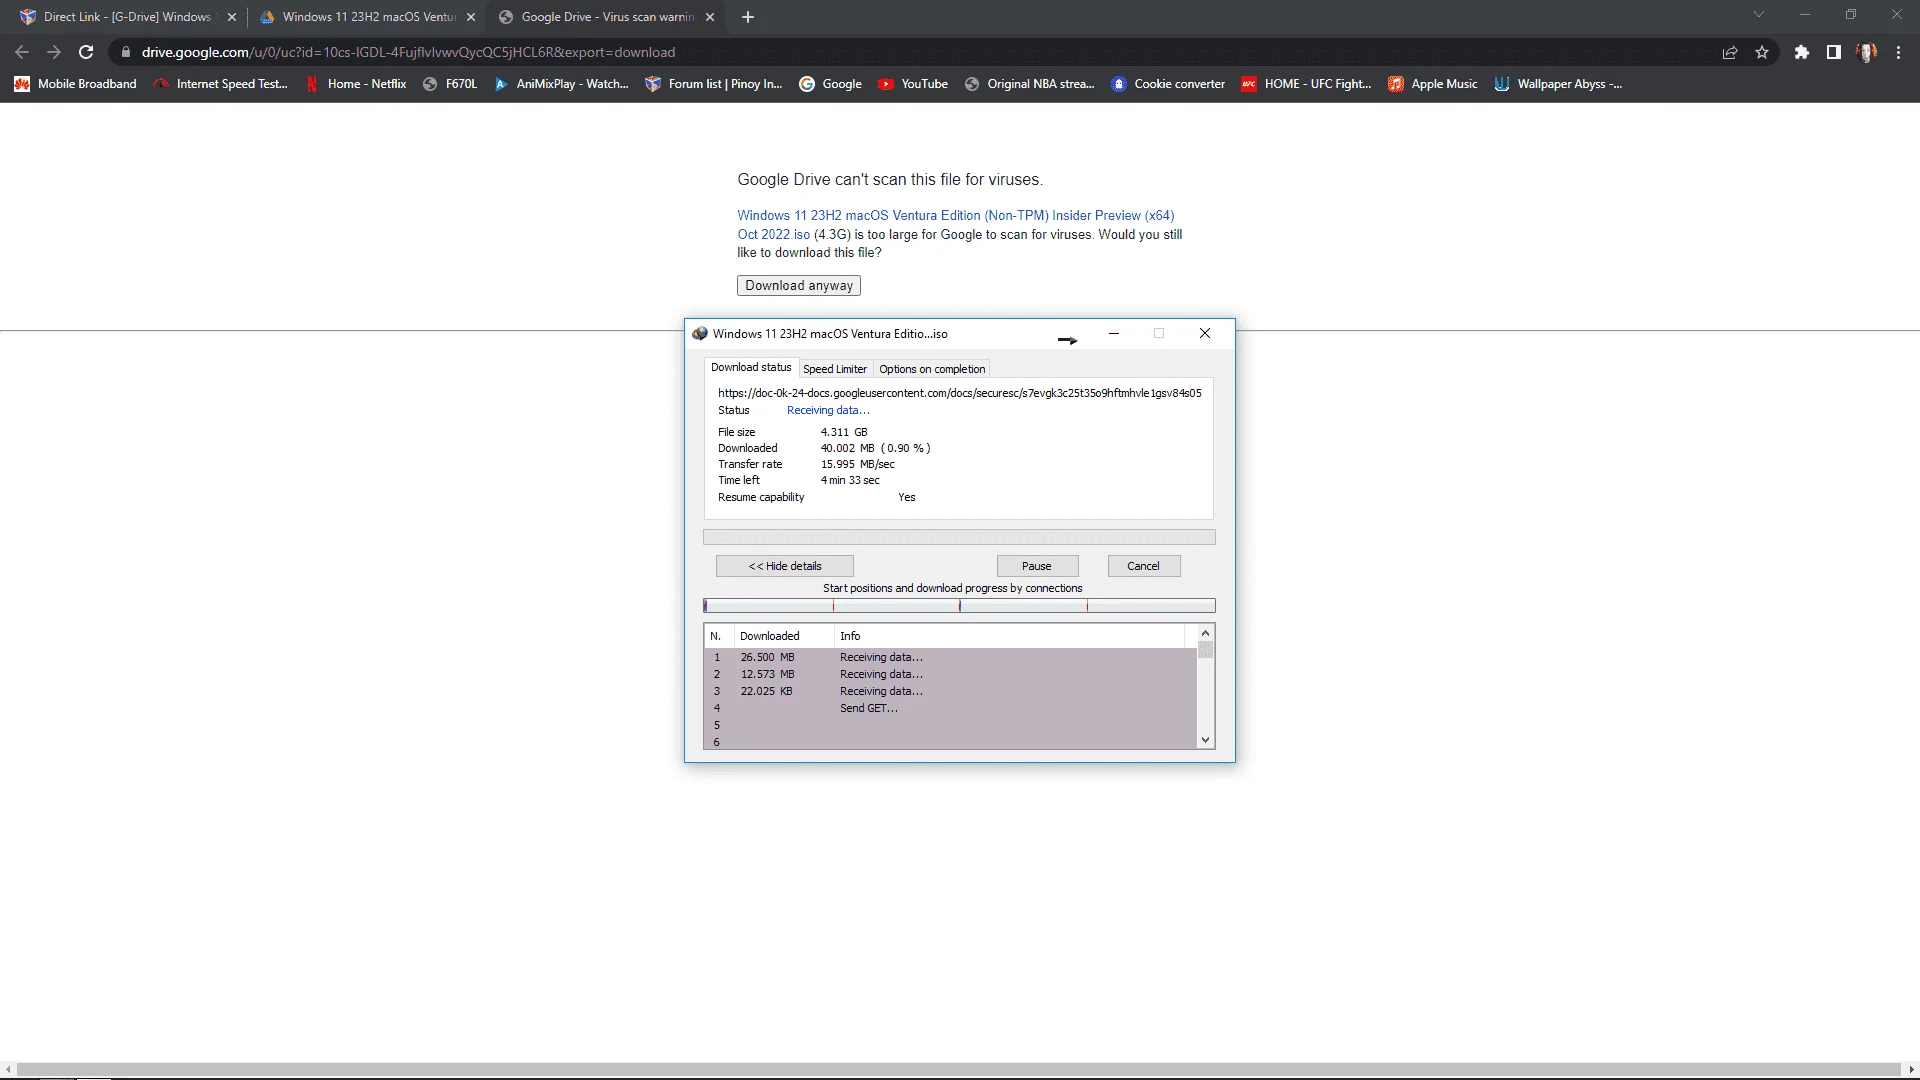Select connection row with 22.025 KB
This screenshot has height=1080, width=1920.
[x=950, y=692]
